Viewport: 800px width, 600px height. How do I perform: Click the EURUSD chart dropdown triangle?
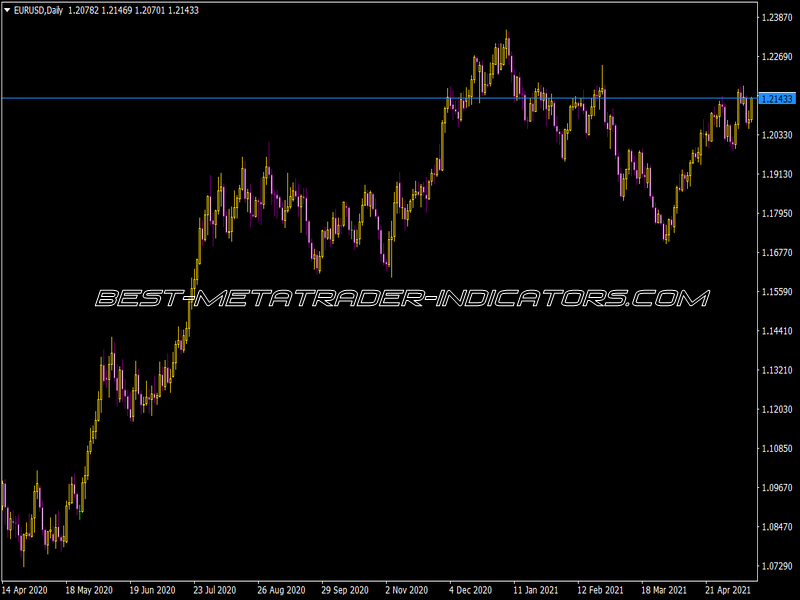pyautogui.click(x=7, y=10)
